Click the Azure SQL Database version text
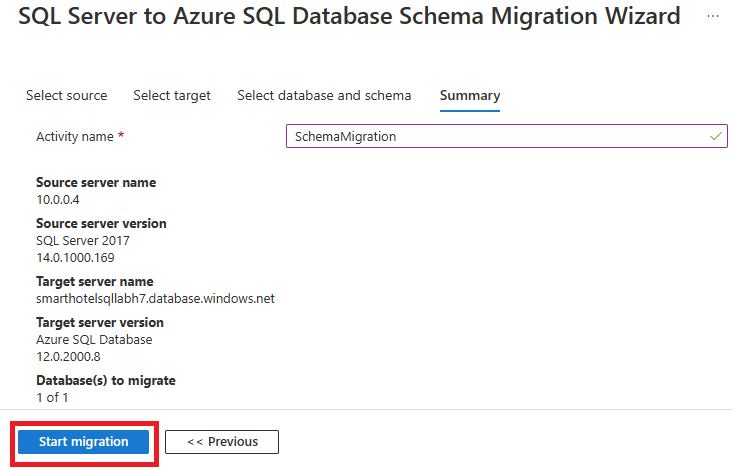Viewport: 732px width, 470px height. [94, 340]
